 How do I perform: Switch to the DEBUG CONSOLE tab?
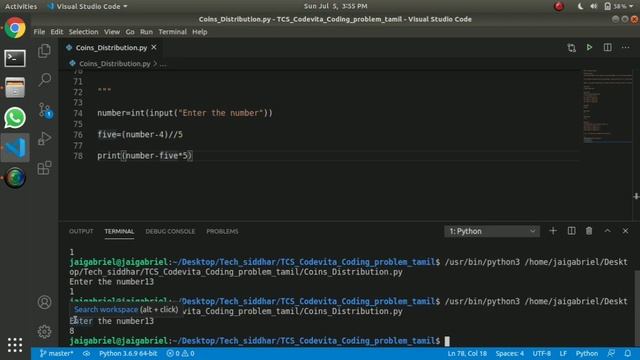click(170, 231)
